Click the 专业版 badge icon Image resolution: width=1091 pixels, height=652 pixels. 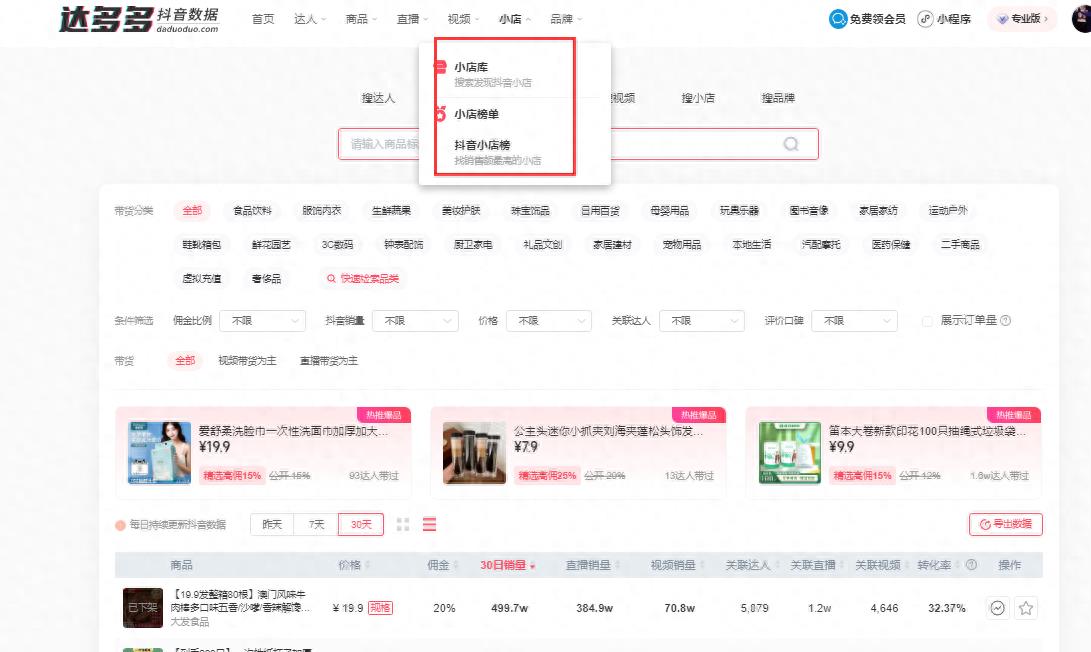(x=1003, y=19)
